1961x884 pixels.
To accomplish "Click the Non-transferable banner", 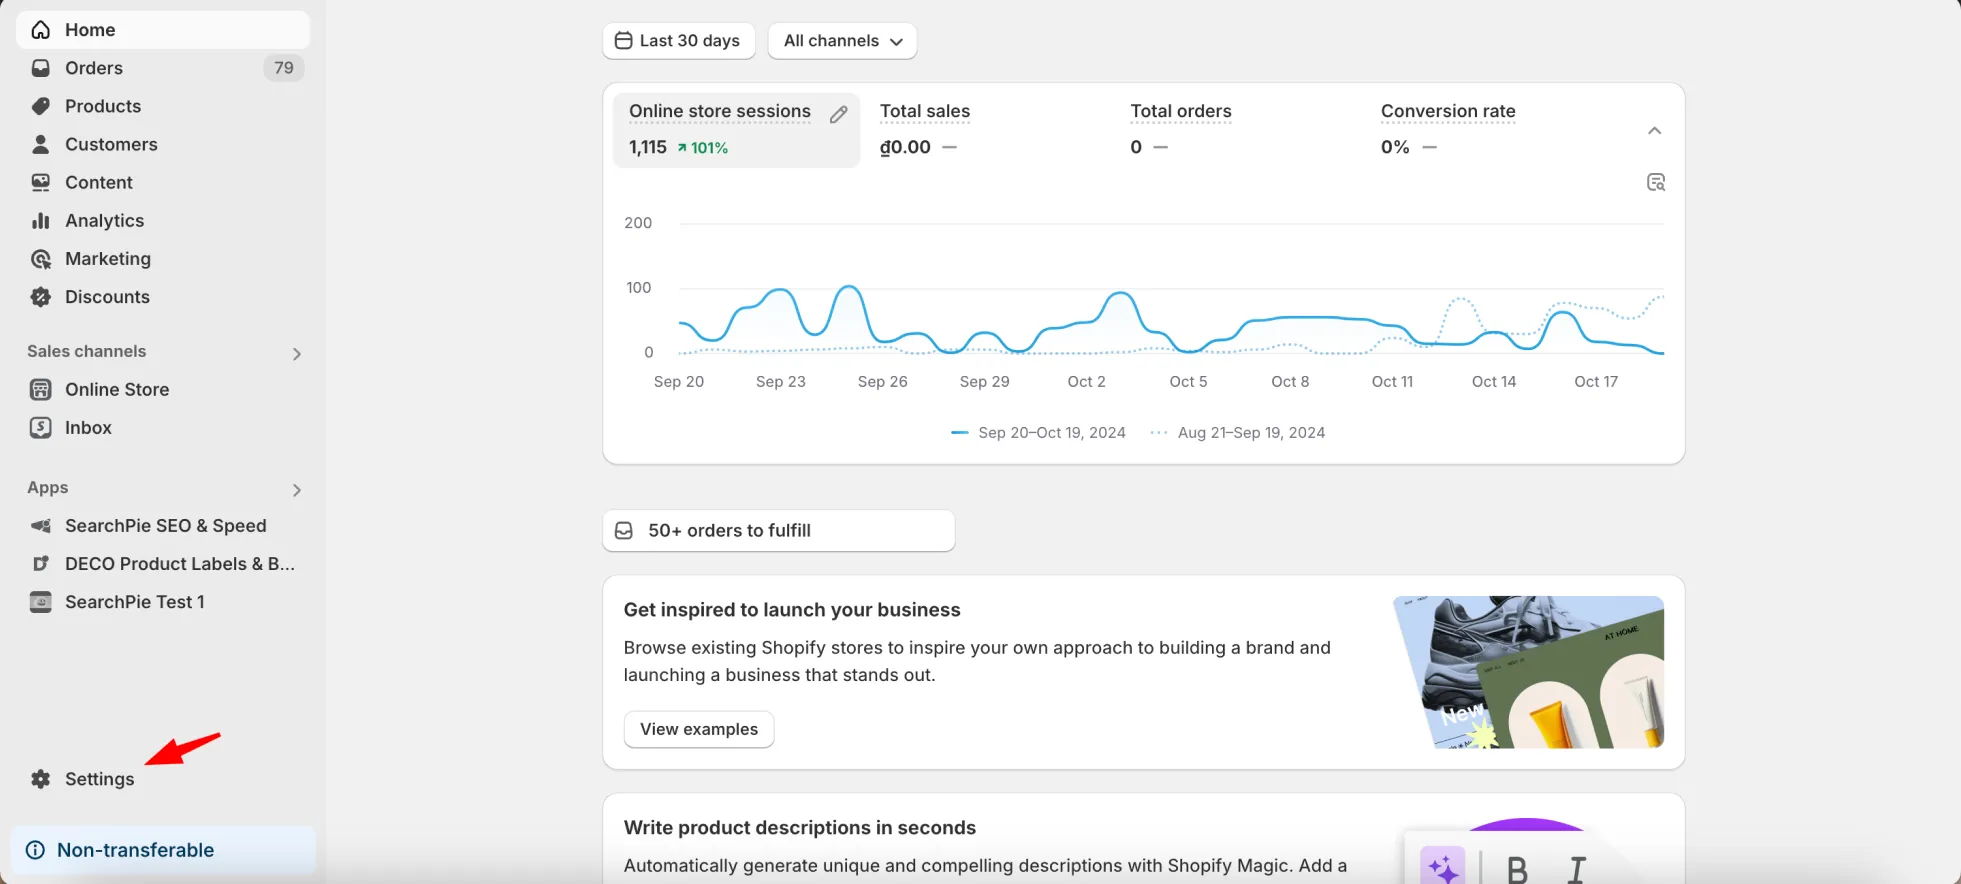I will tap(163, 850).
